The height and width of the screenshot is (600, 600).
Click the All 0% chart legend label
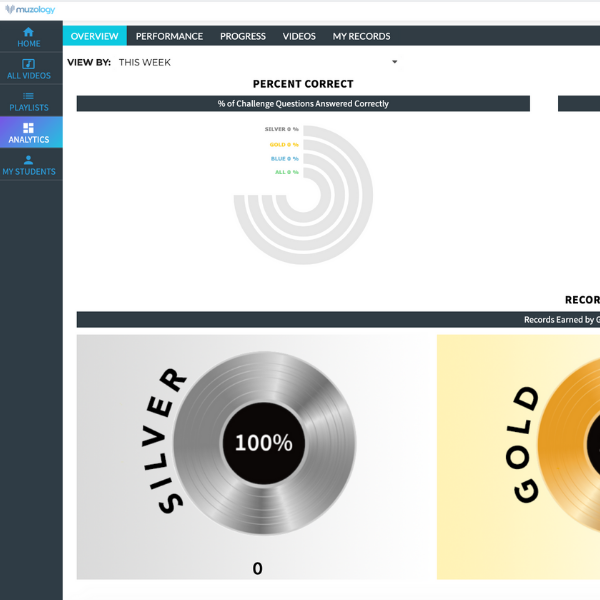pos(286,172)
